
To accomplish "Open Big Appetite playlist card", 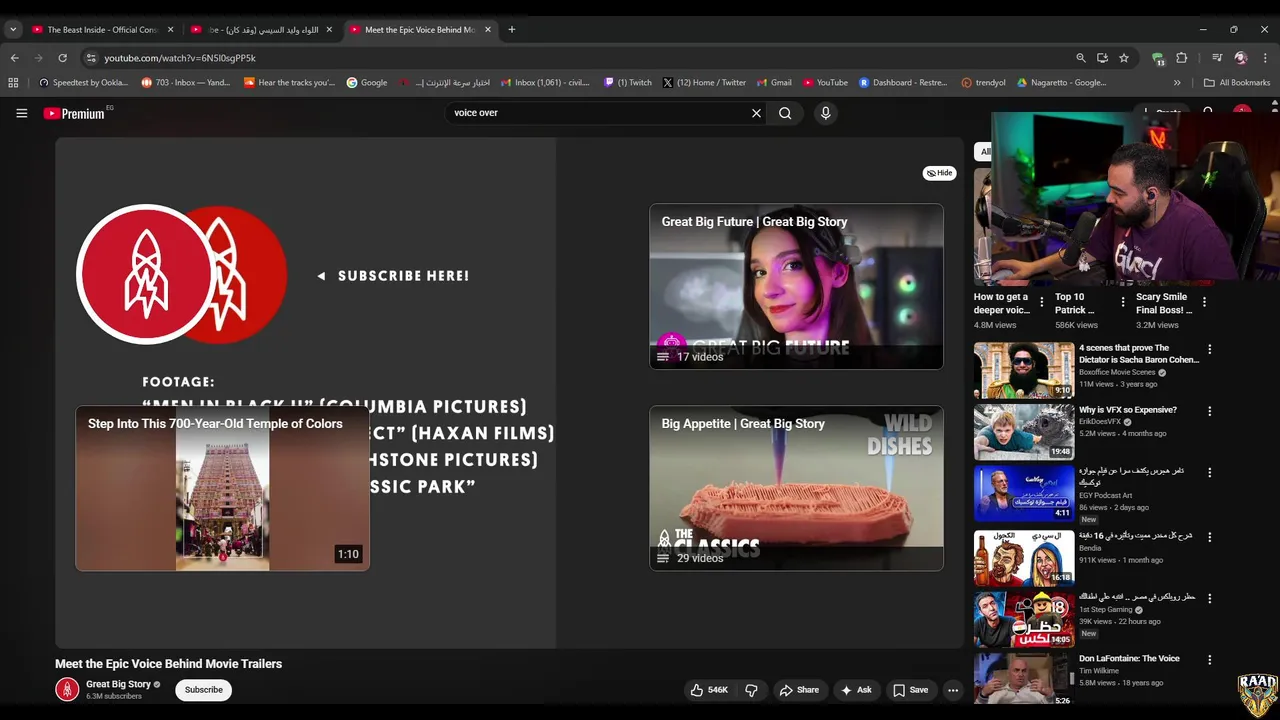I will point(796,488).
